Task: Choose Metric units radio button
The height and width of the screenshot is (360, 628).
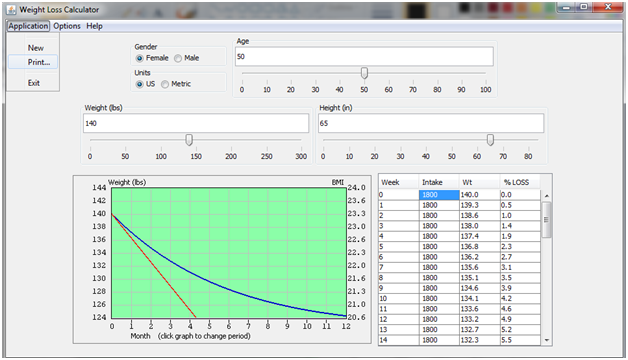Action: click(x=165, y=84)
